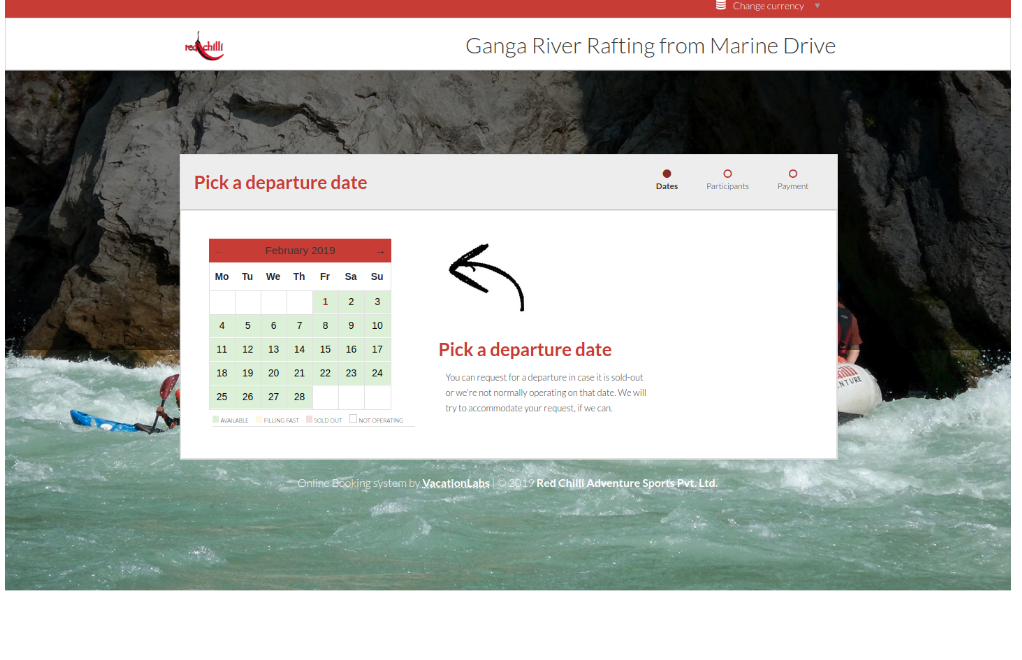Viewport: 1022px width, 660px height.
Task: Pick February 1 as departure date
Action: pos(325,302)
